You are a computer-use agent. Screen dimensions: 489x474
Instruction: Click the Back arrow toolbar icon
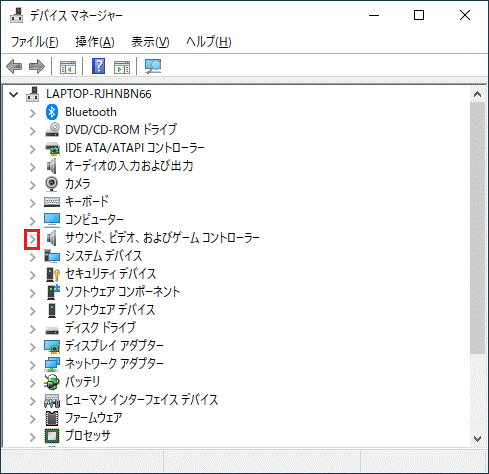click(x=14, y=66)
